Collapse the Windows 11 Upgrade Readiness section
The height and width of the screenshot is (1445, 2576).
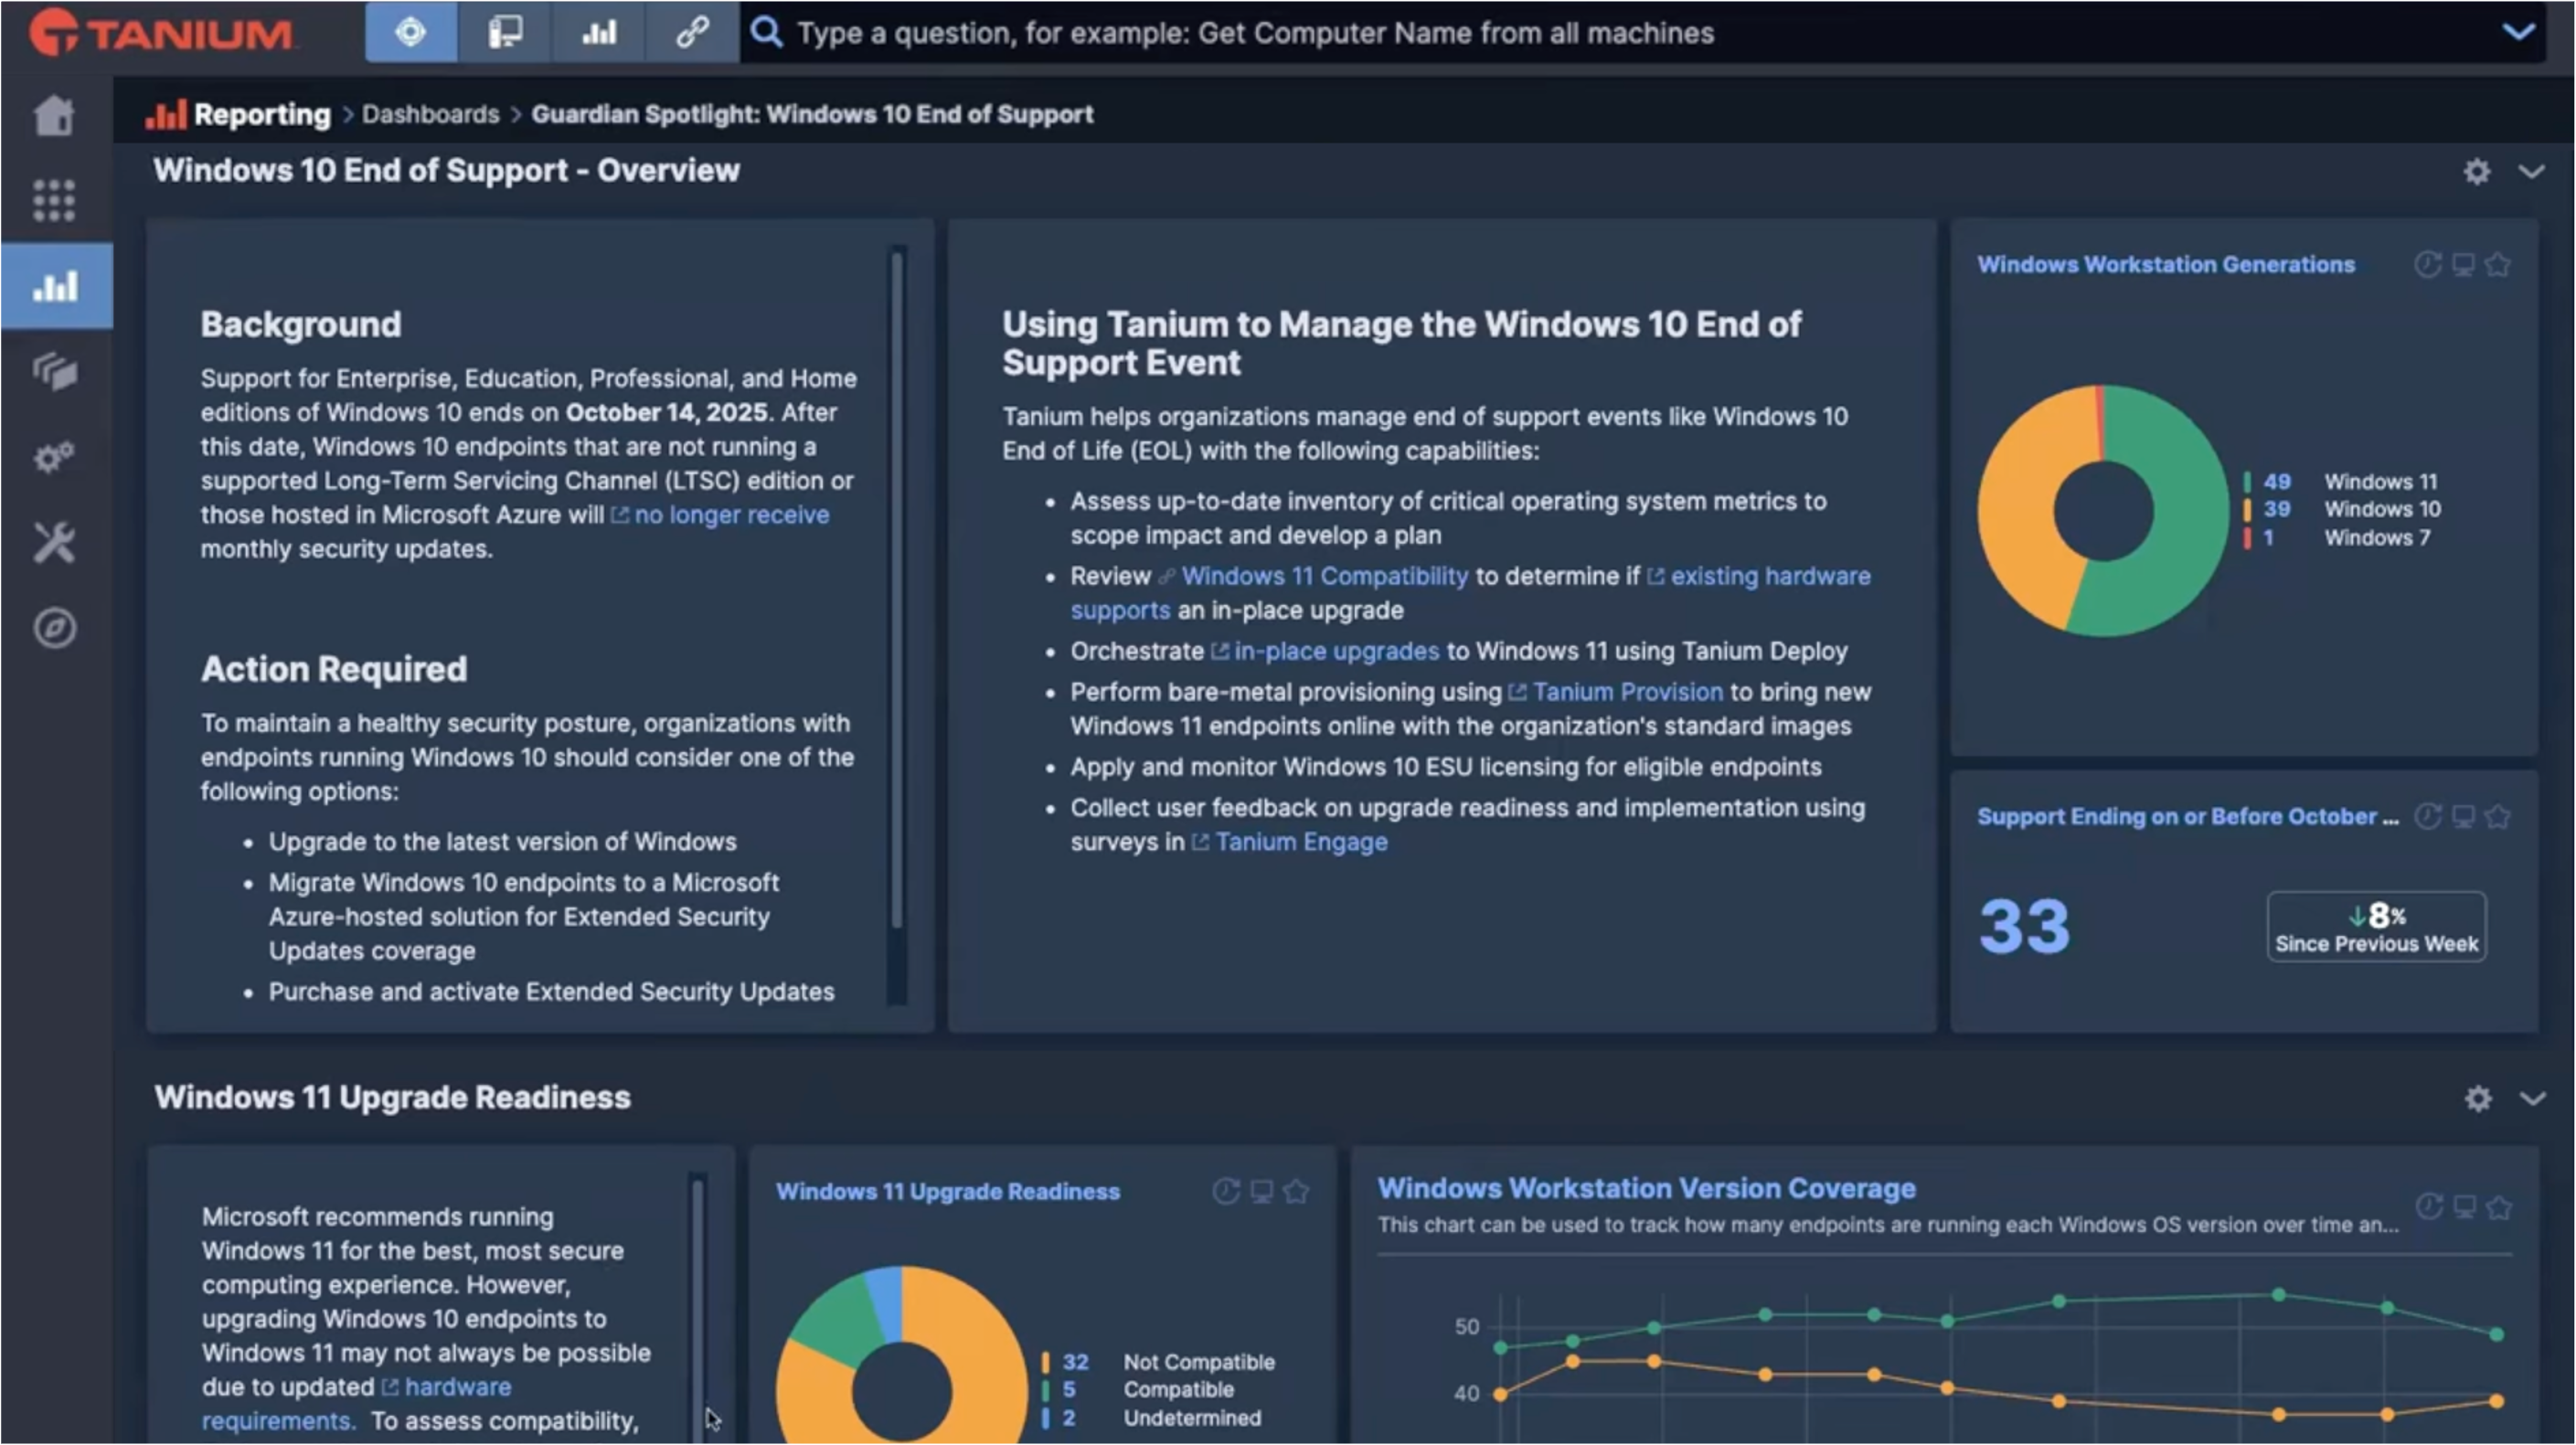point(2532,1099)
